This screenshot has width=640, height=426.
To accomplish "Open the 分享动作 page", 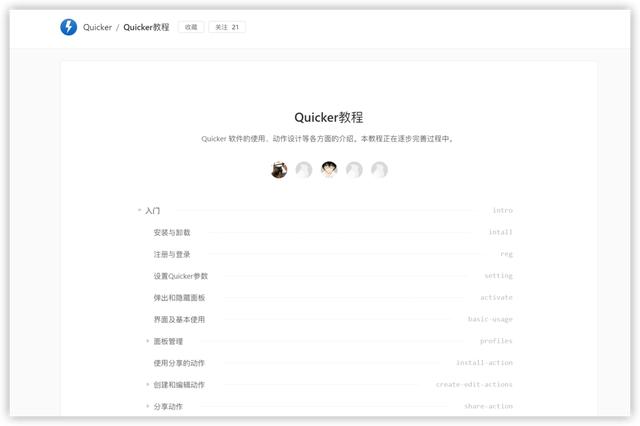I will (x=168, y=406).
